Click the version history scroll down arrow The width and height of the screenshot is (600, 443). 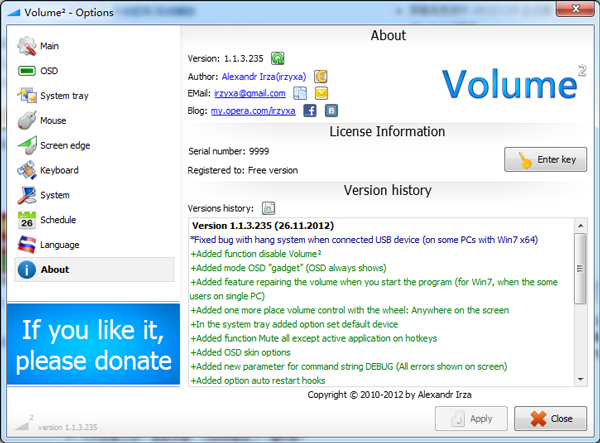[580, 379]
